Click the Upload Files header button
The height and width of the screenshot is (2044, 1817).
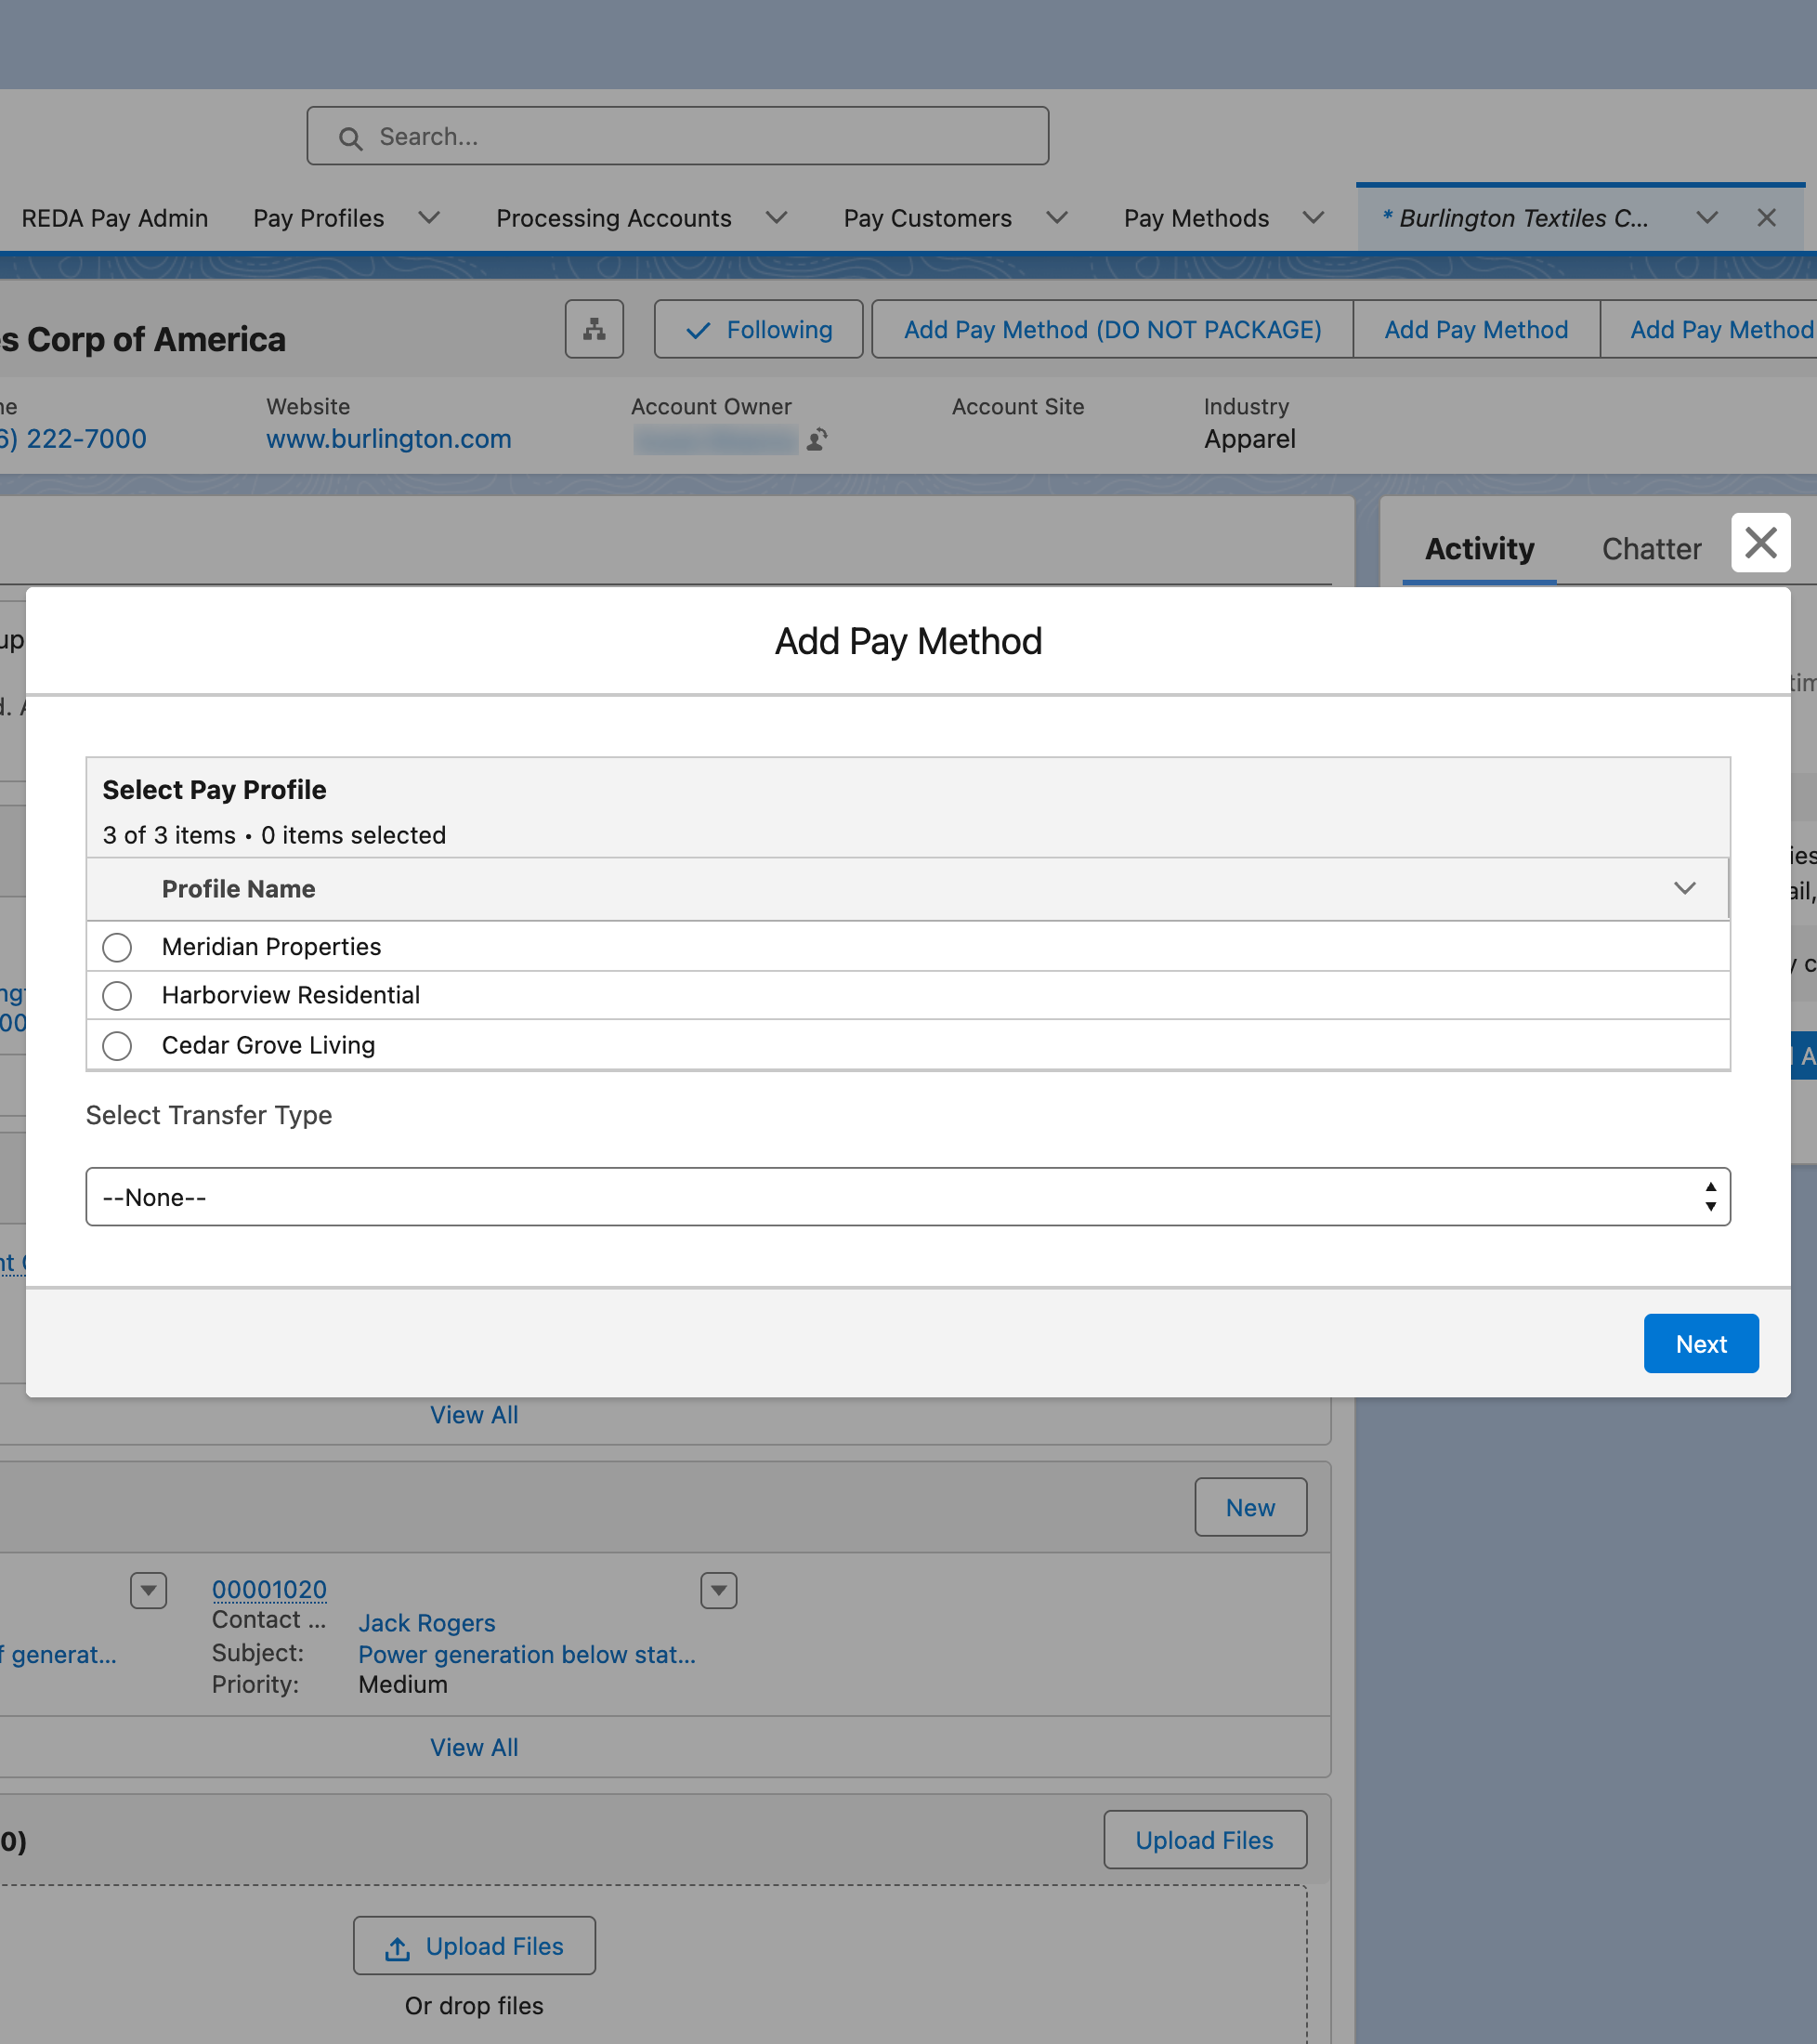[1205, 1840]
